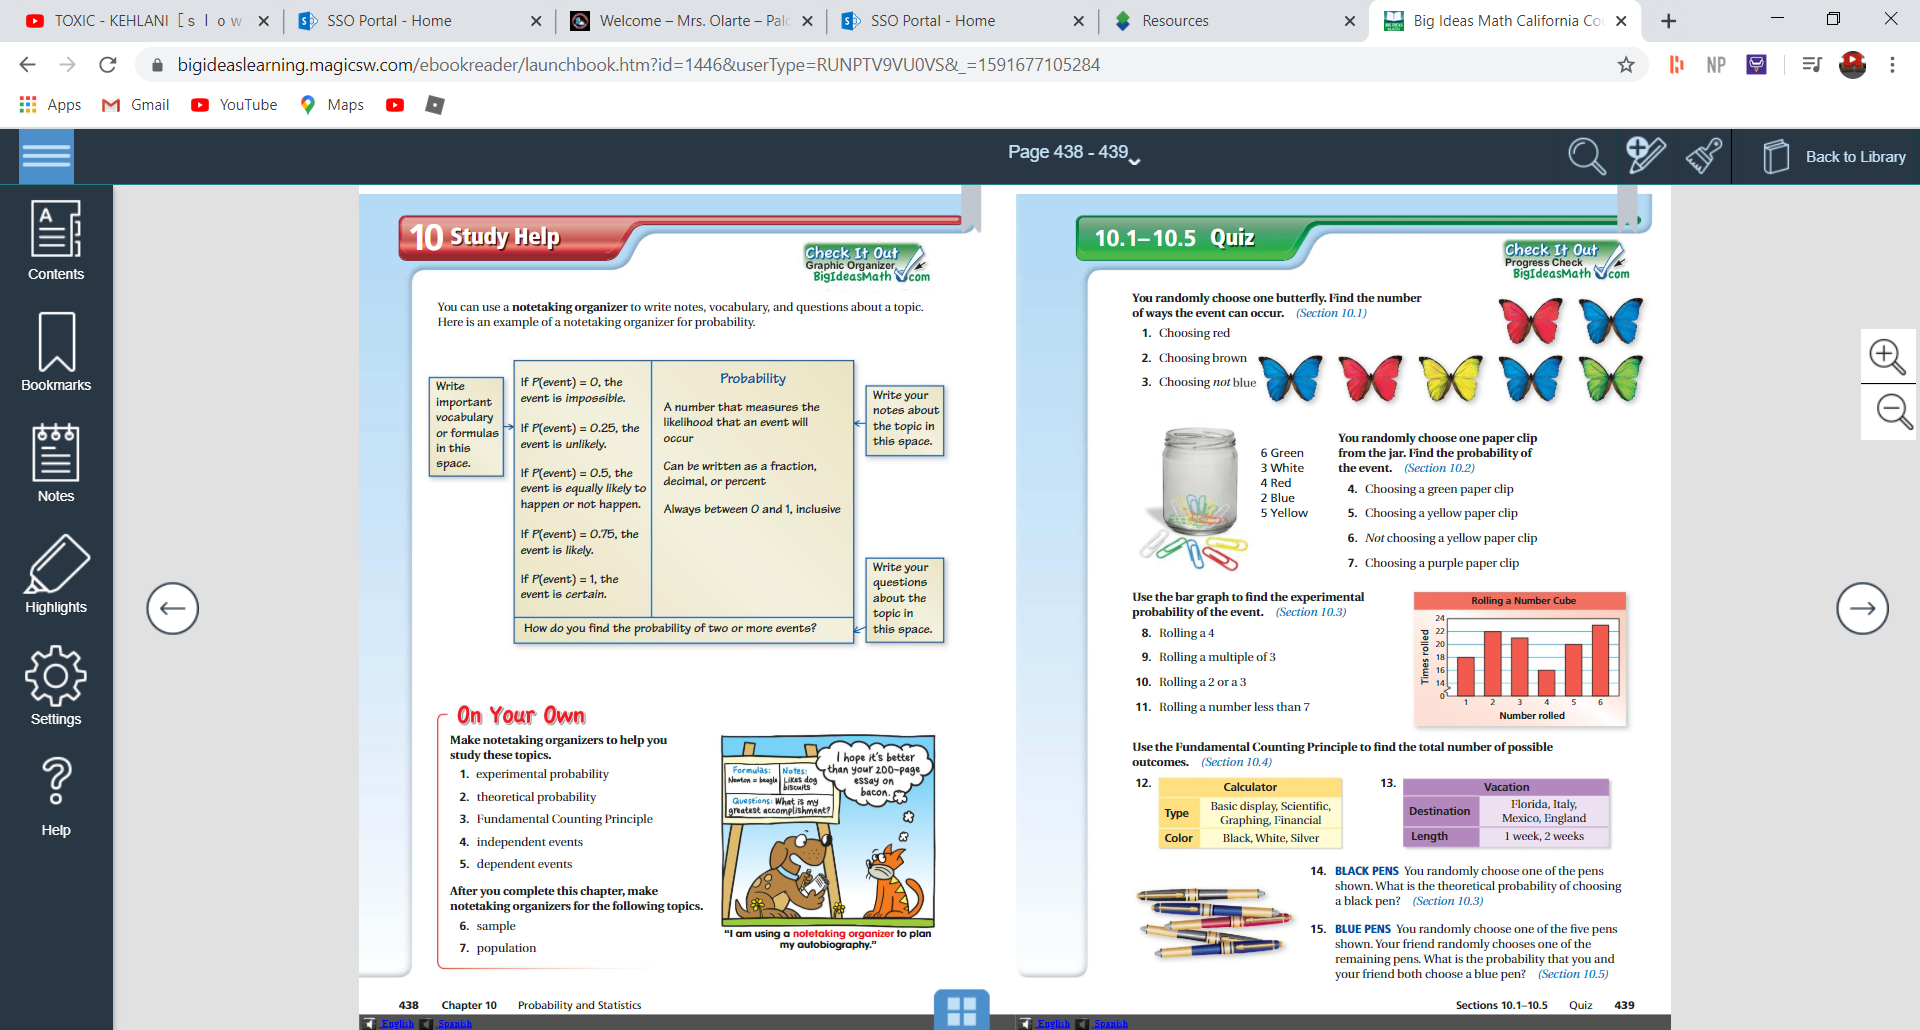The image size is (1920, 1030).
Task: Go to the previous page
Action: [173, 608]
